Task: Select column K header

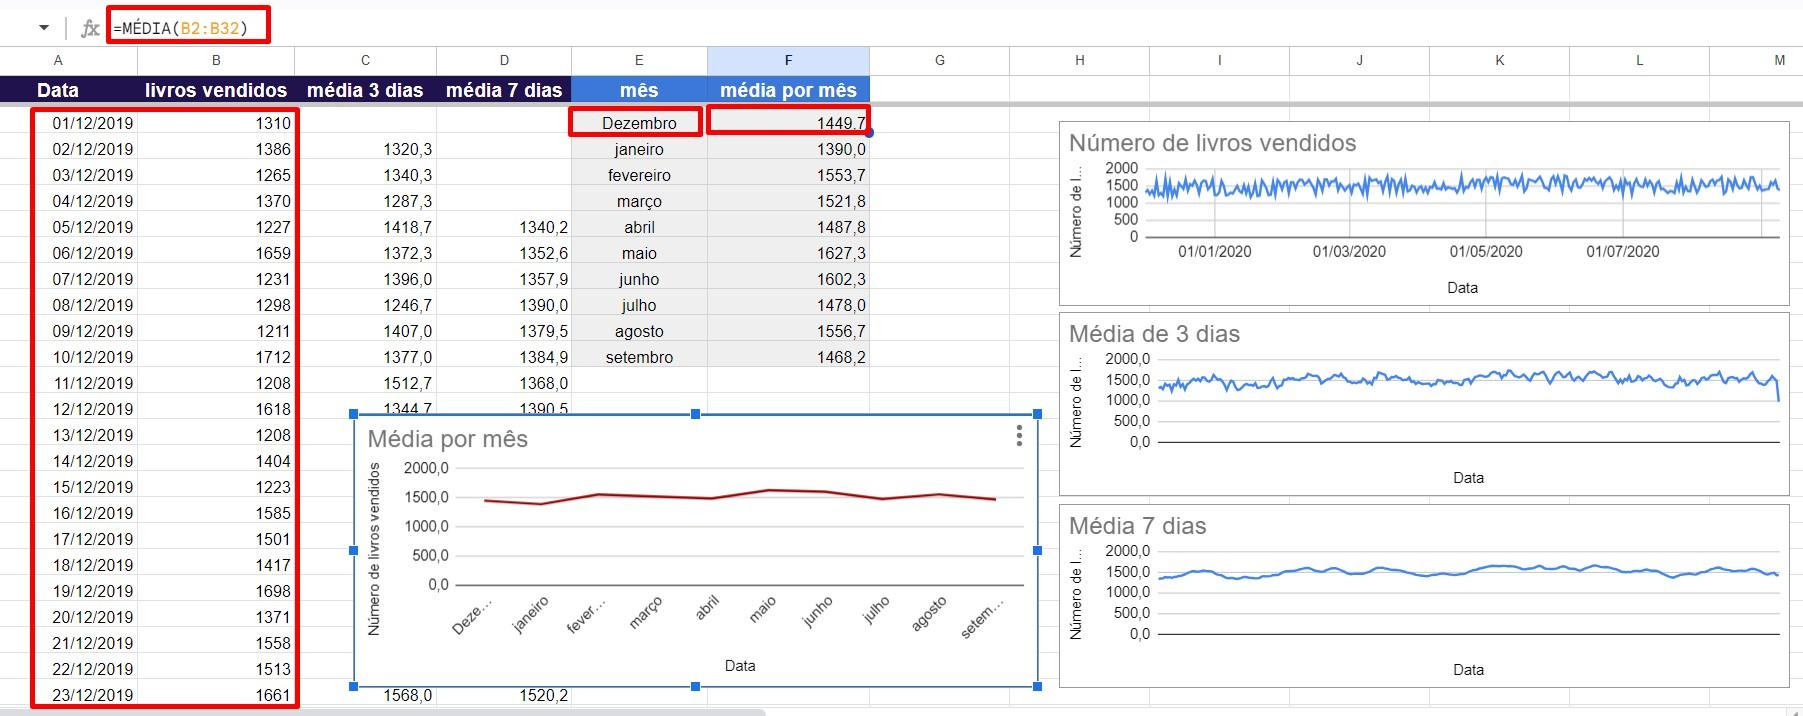Action: tap(1499, 61)
